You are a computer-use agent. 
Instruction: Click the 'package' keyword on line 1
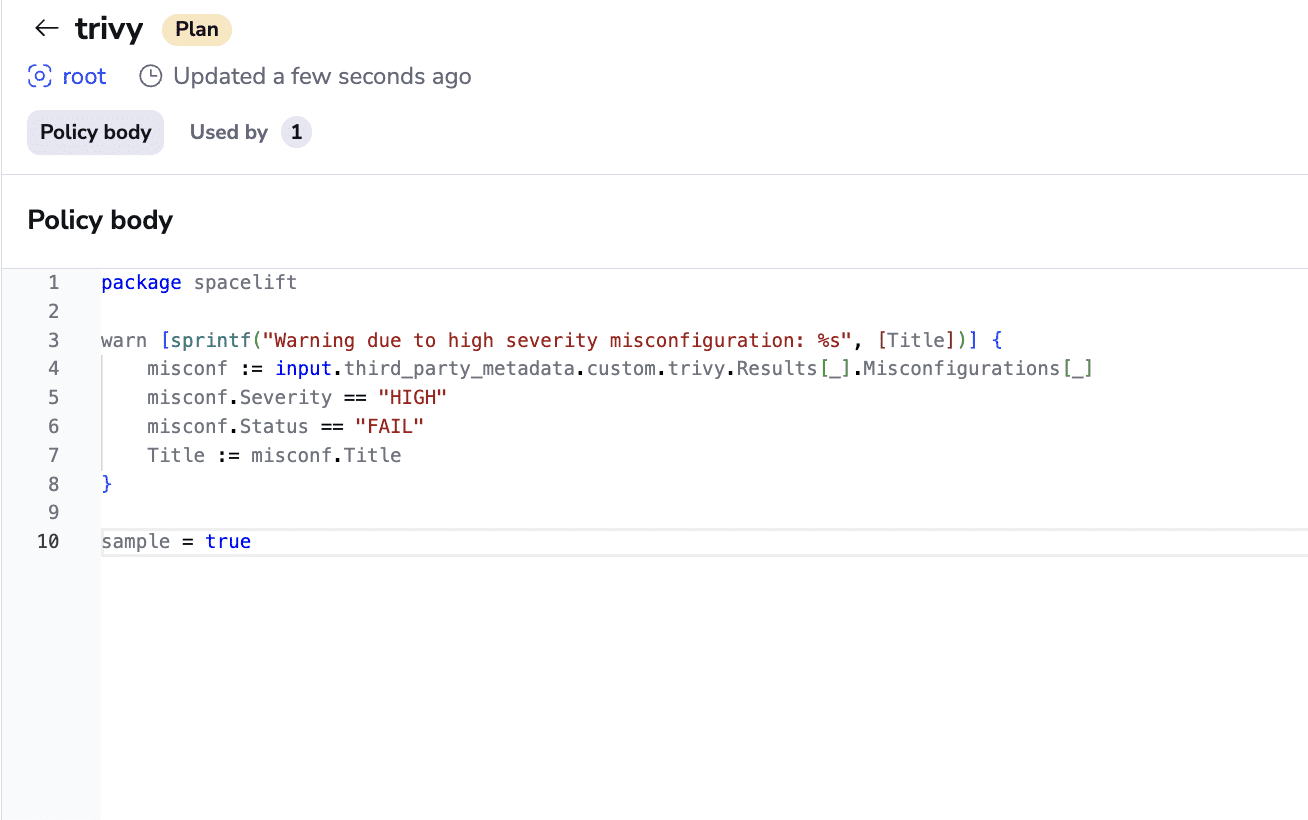point(141,282)
